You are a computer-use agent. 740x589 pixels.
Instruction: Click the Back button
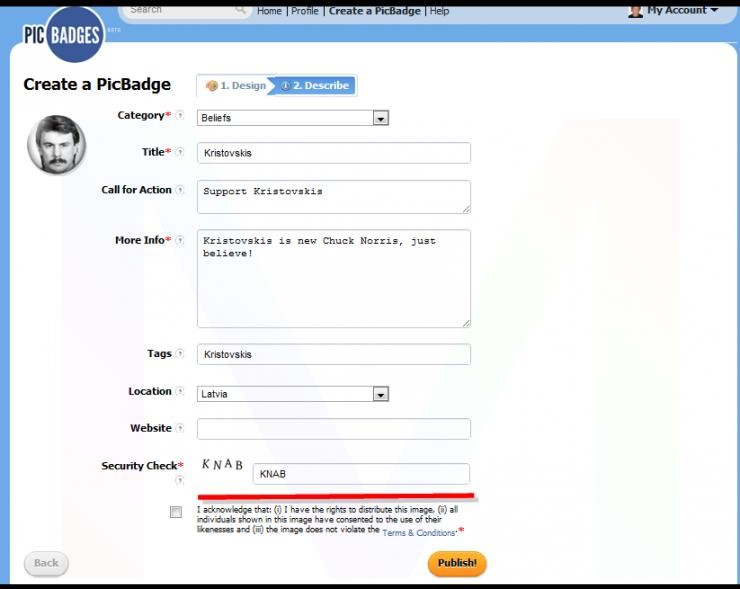coord(46,563)
